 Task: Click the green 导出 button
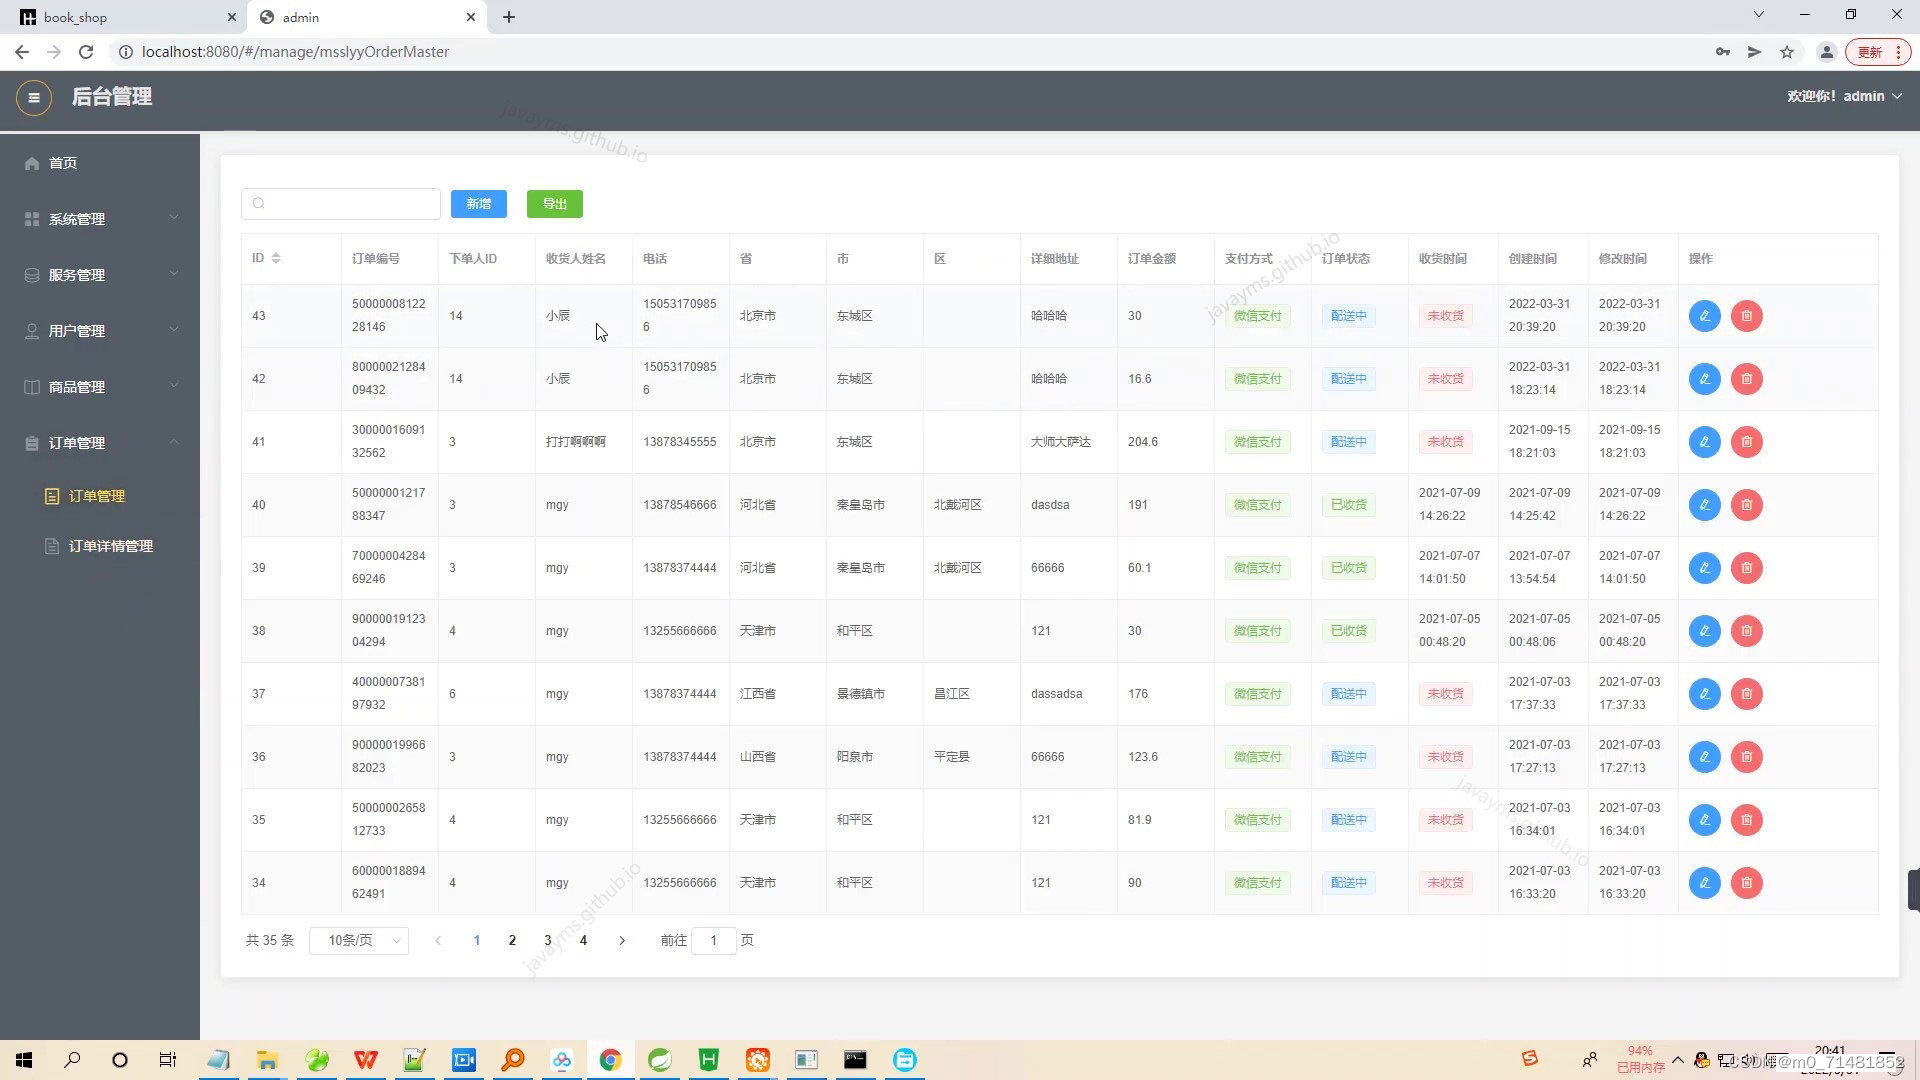tap(554, 204)
